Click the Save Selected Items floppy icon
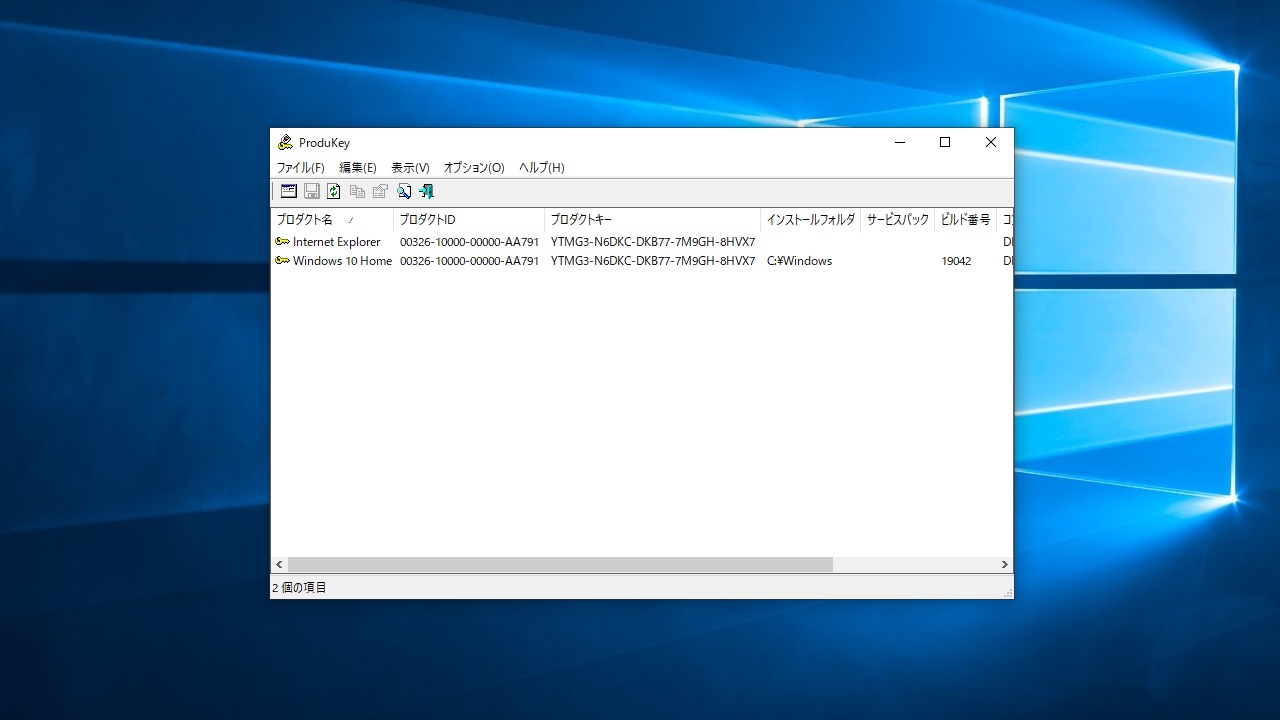Screen dimensions: 1280x720 point(312,191)
